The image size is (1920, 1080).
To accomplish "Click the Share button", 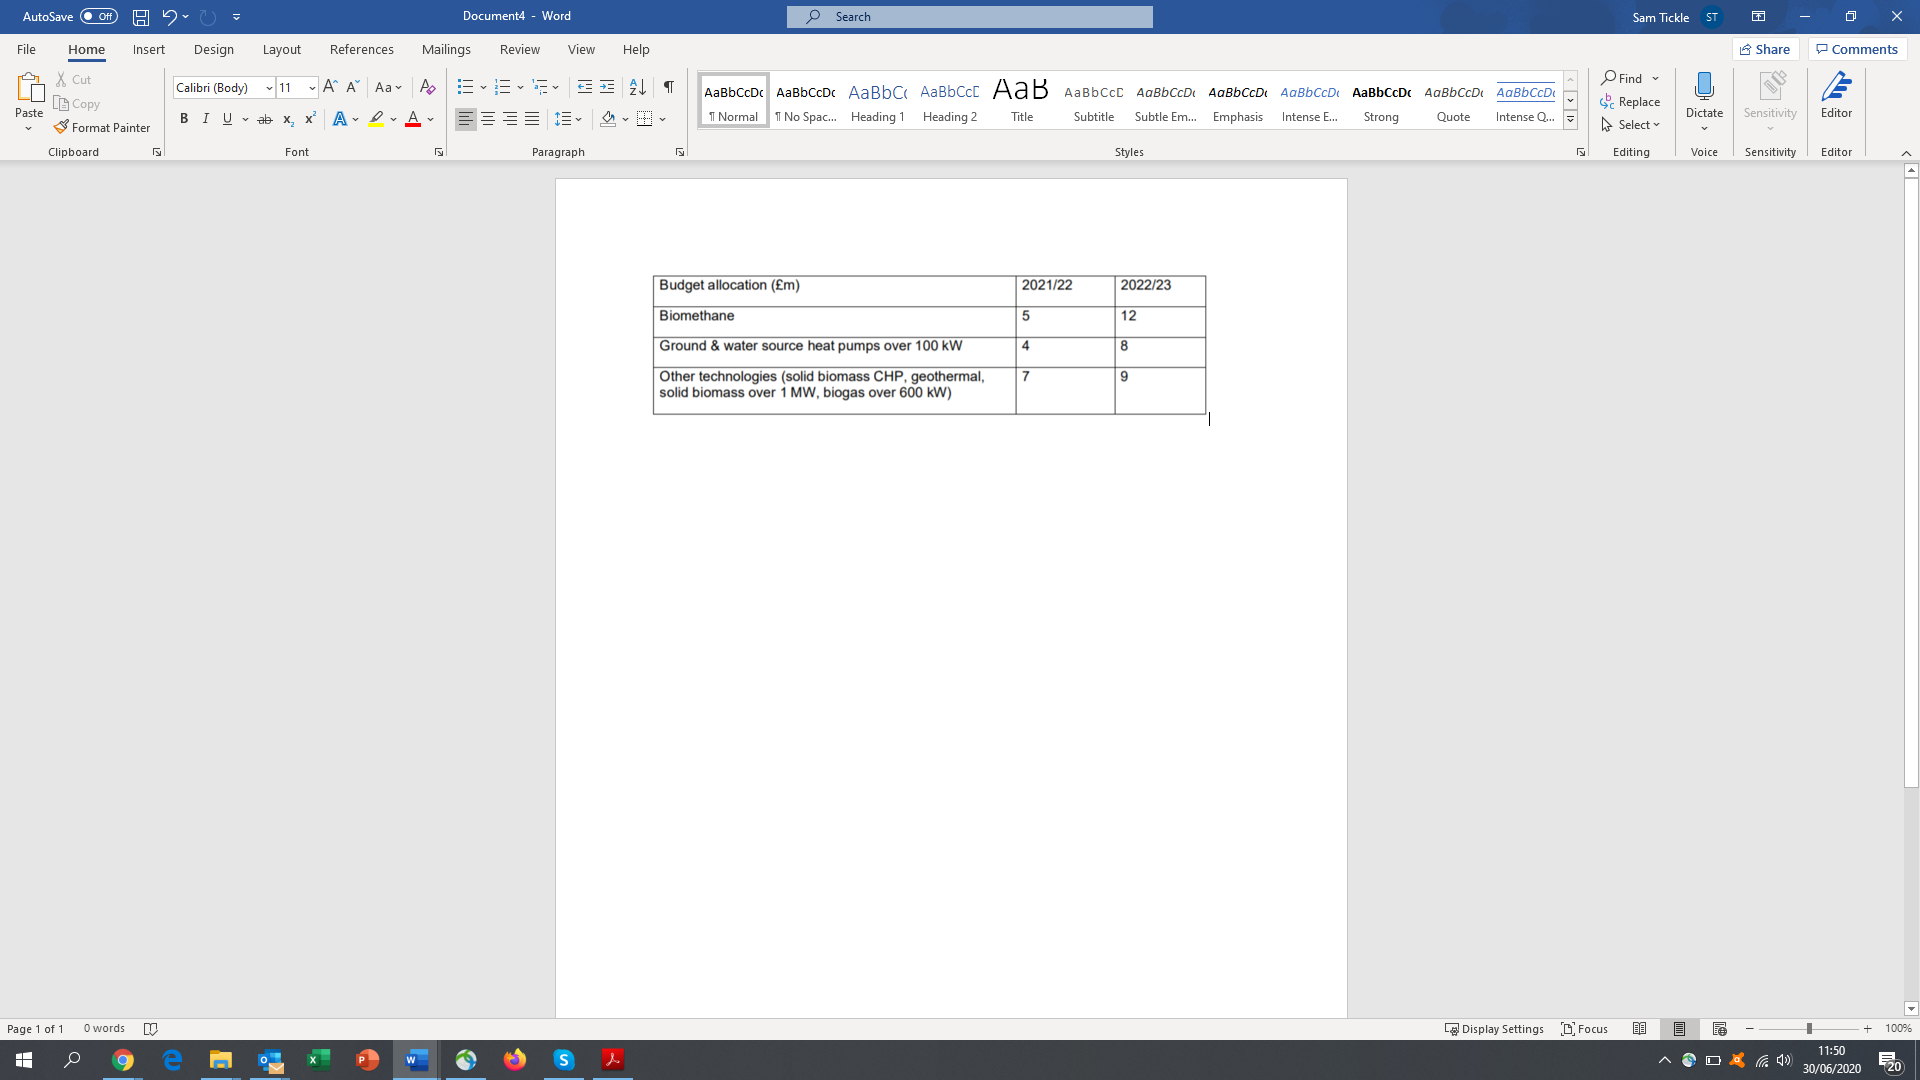I will (x=1765, y=49).
